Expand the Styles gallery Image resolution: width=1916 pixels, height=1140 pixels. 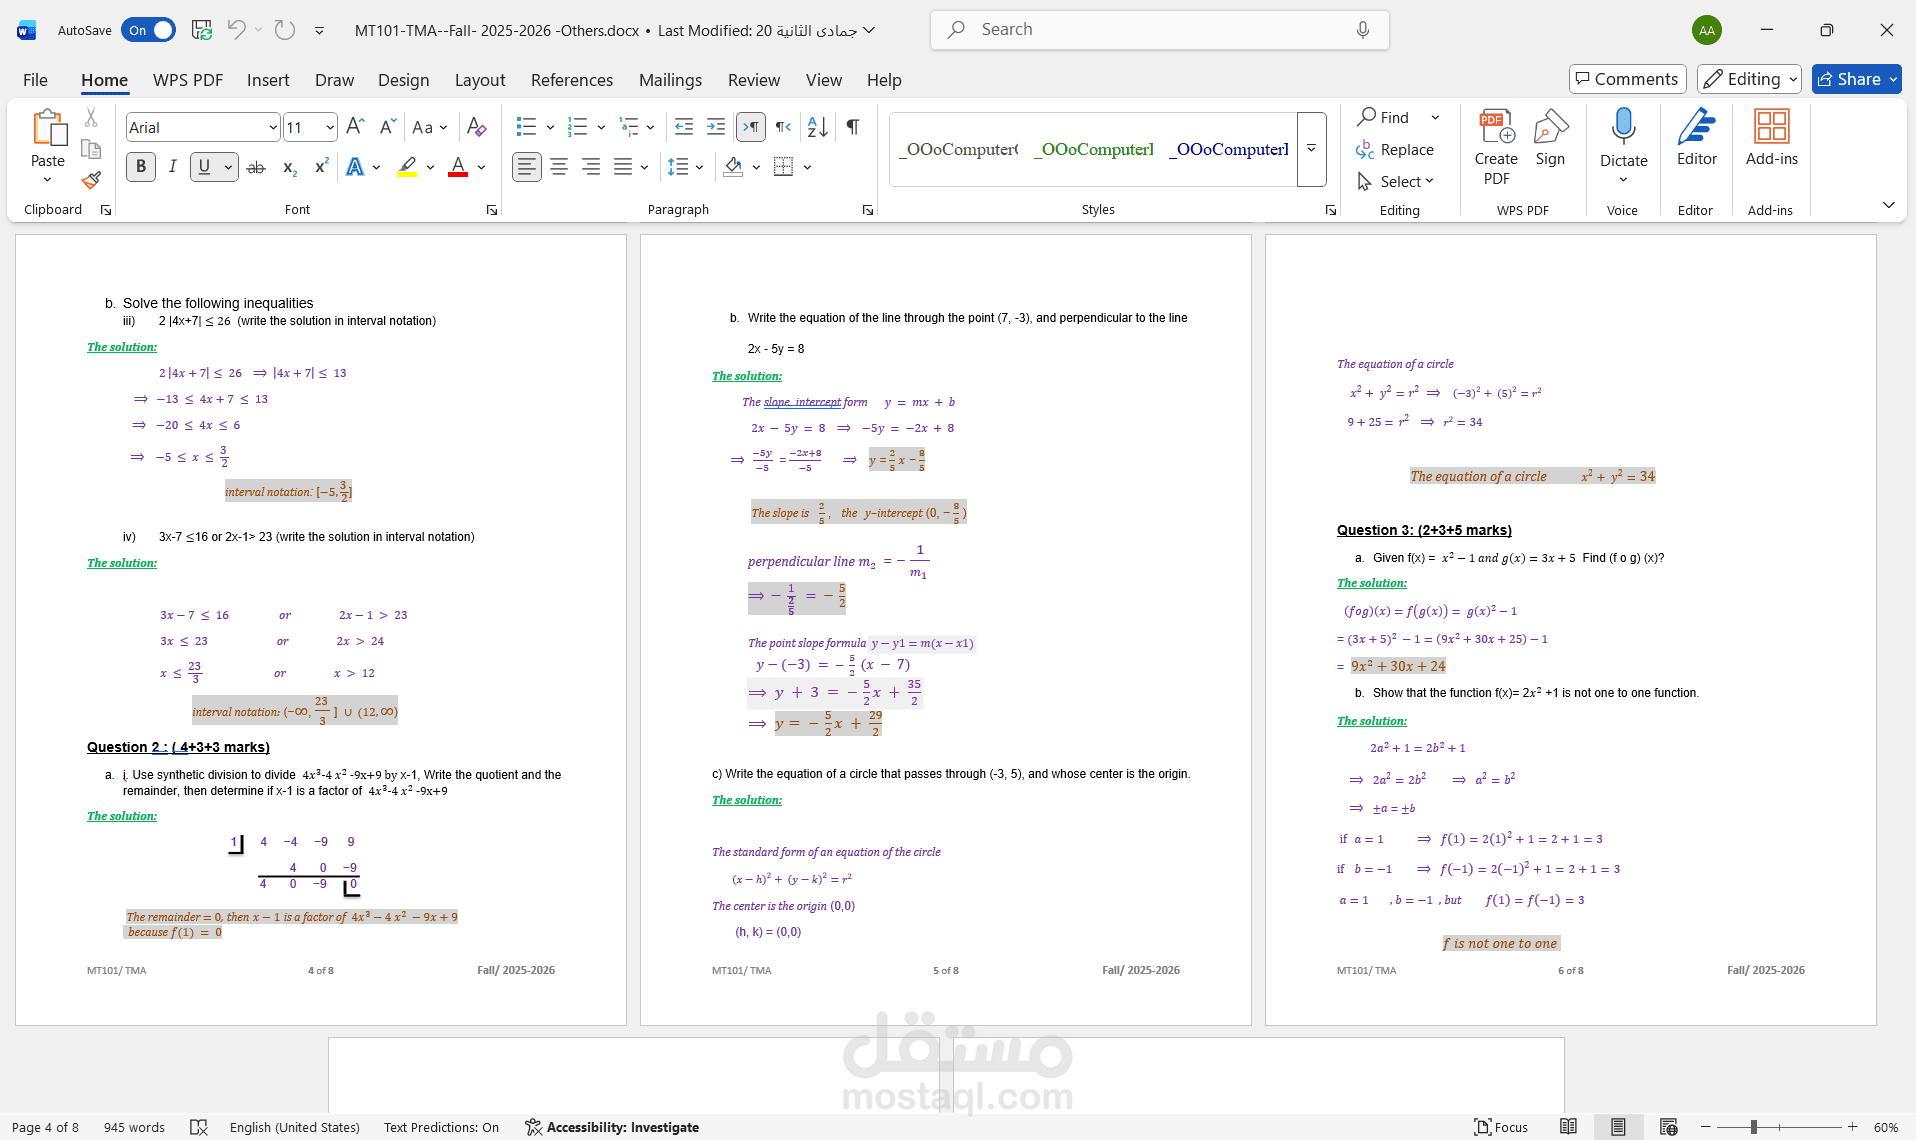click(1311, 149)
